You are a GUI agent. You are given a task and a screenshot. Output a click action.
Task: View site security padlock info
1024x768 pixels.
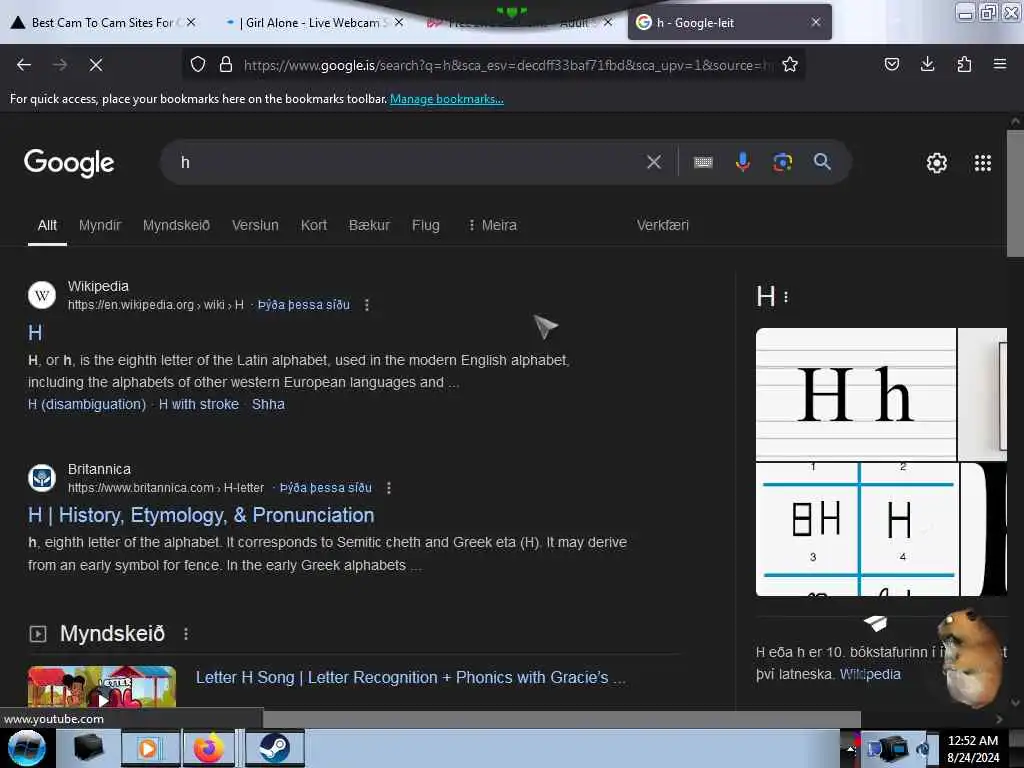tap(226, 65)
